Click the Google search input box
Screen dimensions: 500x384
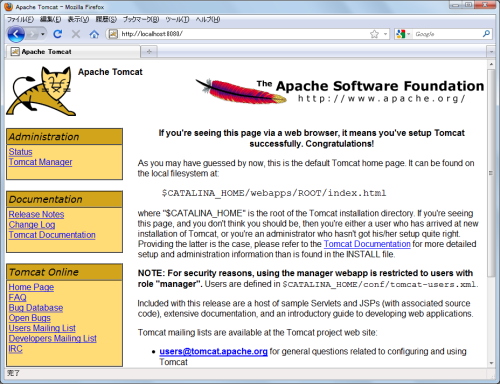point(447,34)
